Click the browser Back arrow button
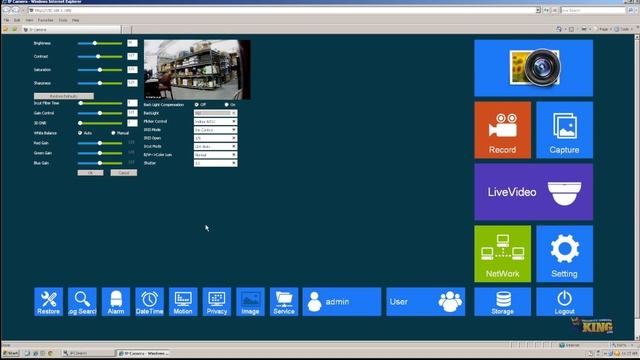This screenshot has width=640, height=360. (x=7, y=10)
